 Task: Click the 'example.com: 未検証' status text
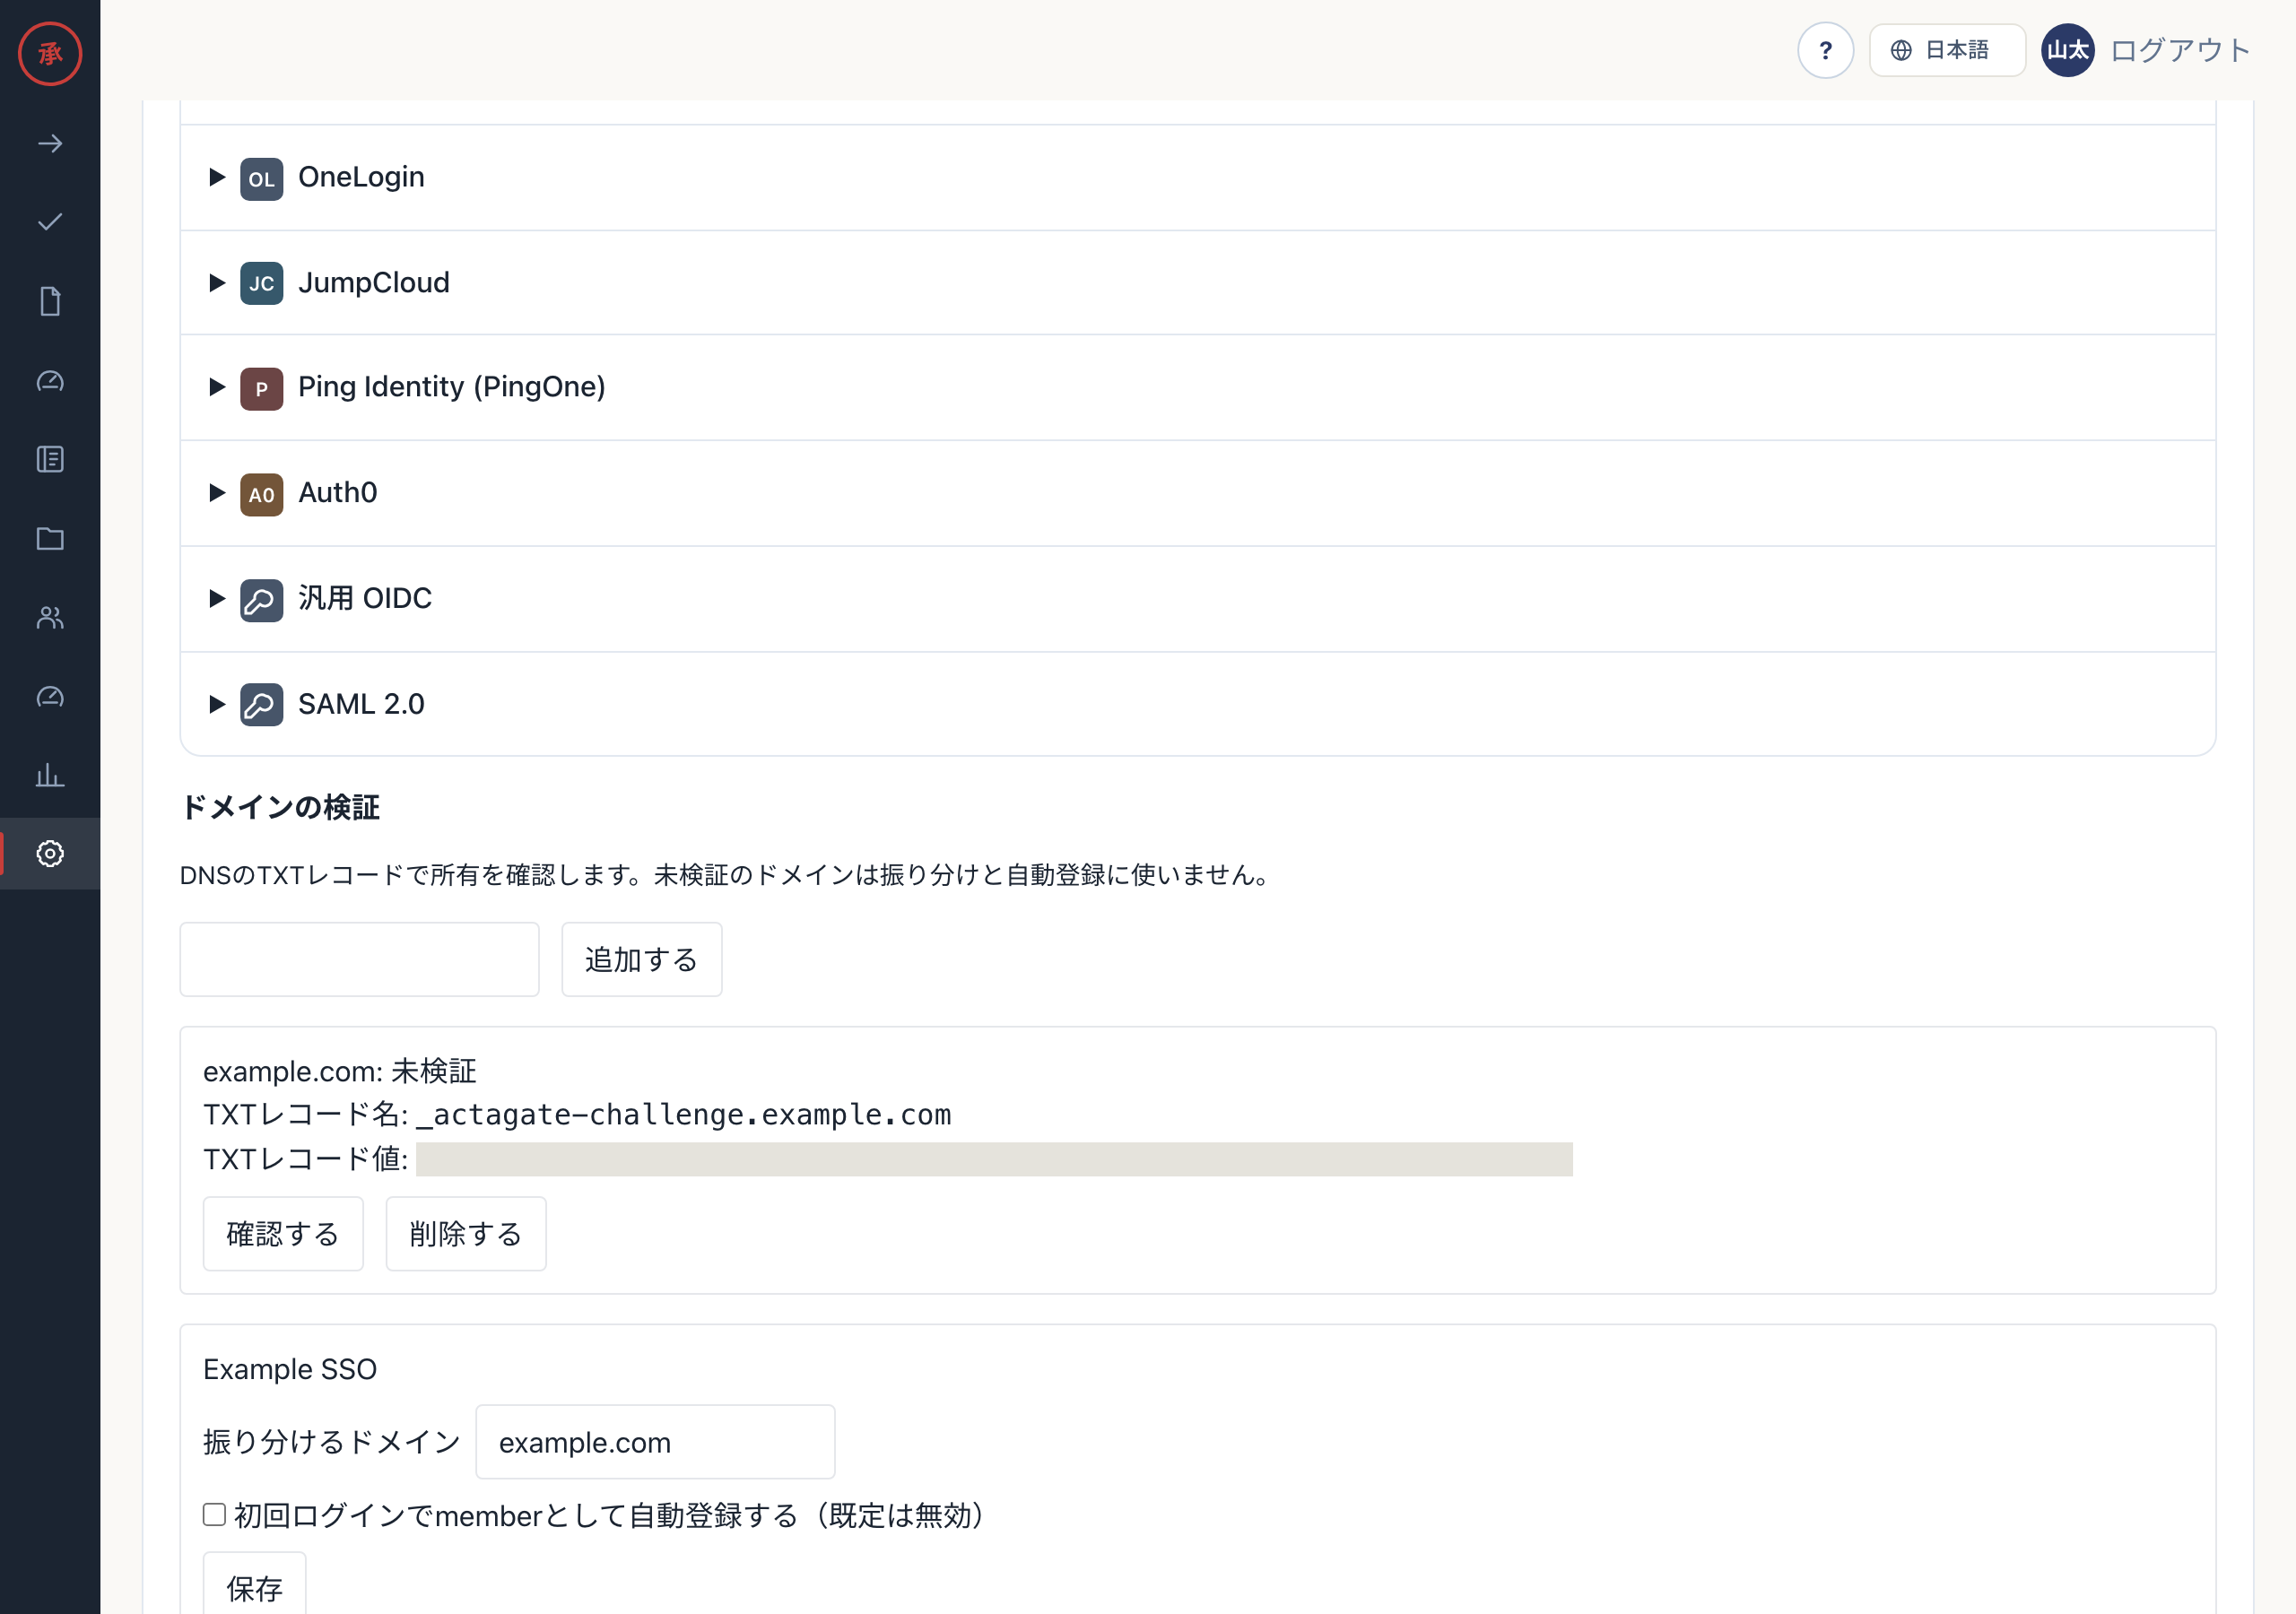(x=340, y=1071)
